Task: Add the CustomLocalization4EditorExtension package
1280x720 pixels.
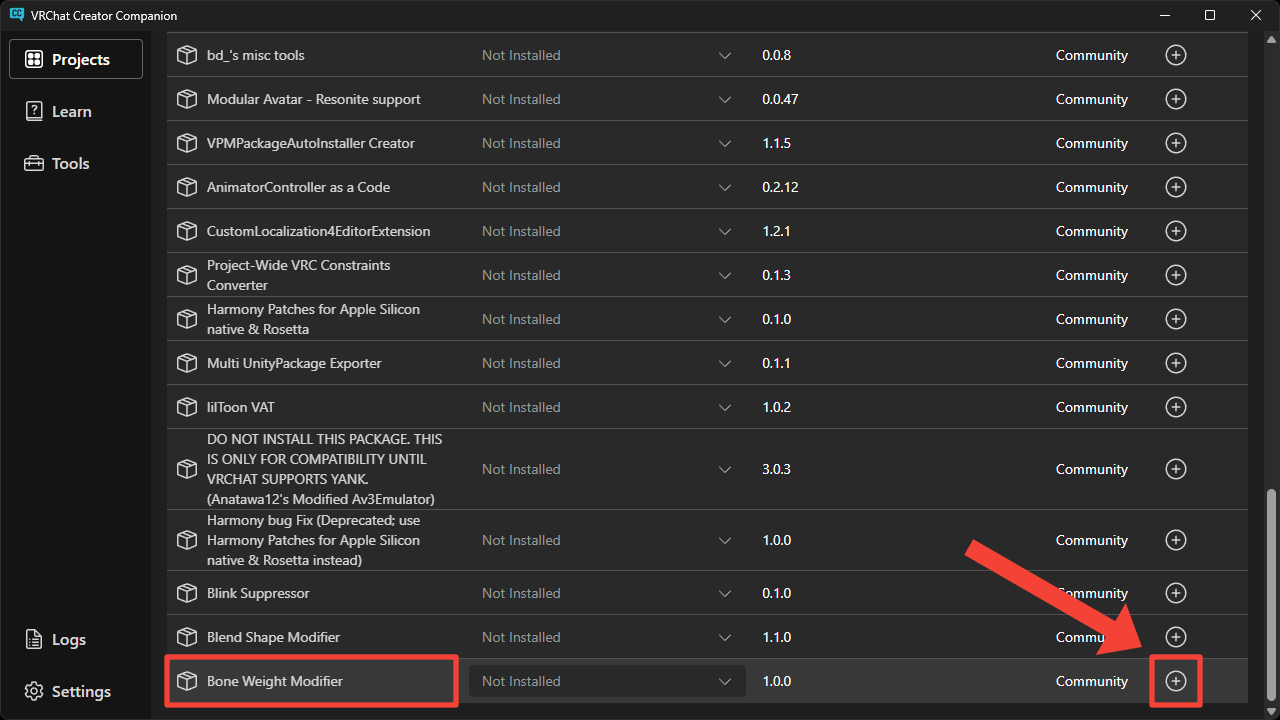Action: tap(1176, 231)
